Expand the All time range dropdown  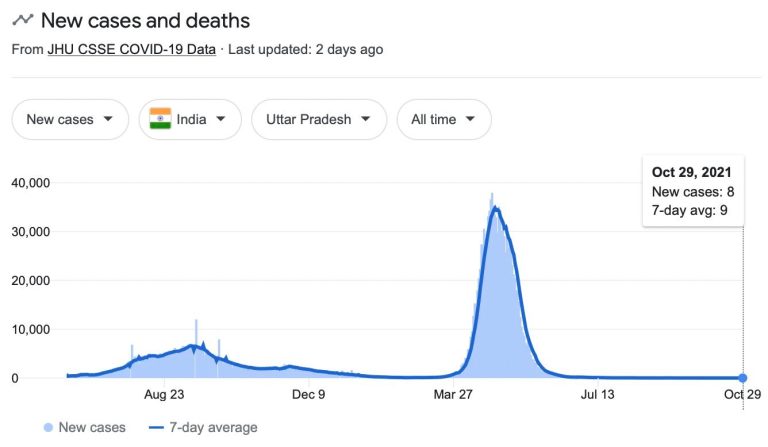444,119
